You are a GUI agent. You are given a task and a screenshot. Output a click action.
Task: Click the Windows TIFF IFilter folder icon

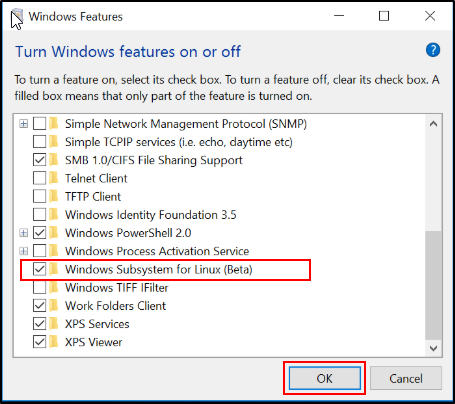pos(54,287)
